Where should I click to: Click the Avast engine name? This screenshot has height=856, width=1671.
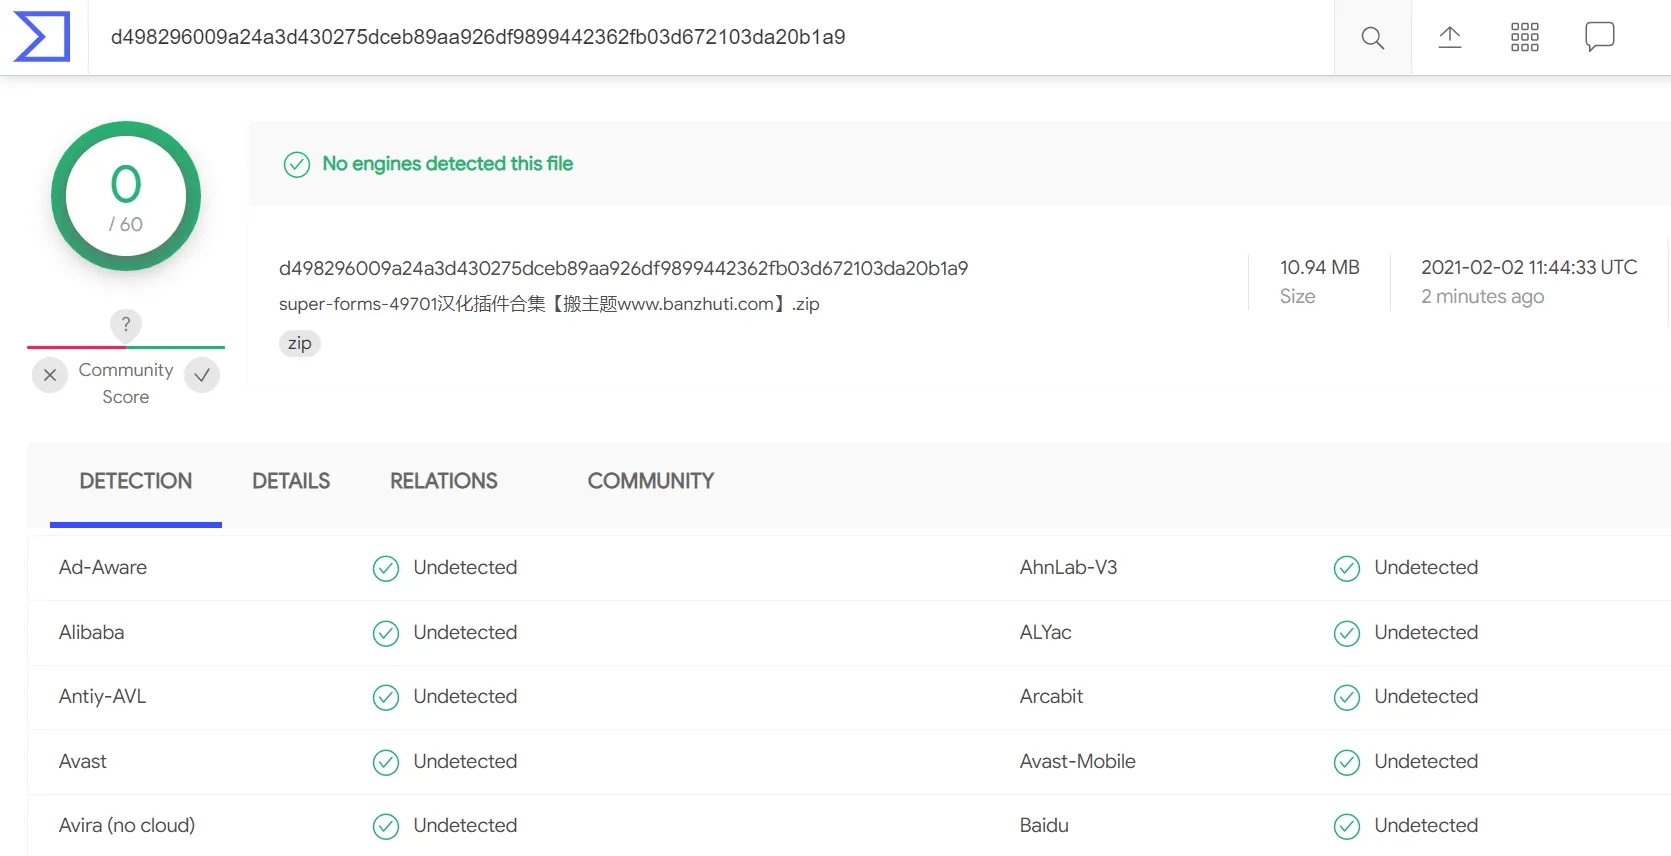(x=83, y=762)
